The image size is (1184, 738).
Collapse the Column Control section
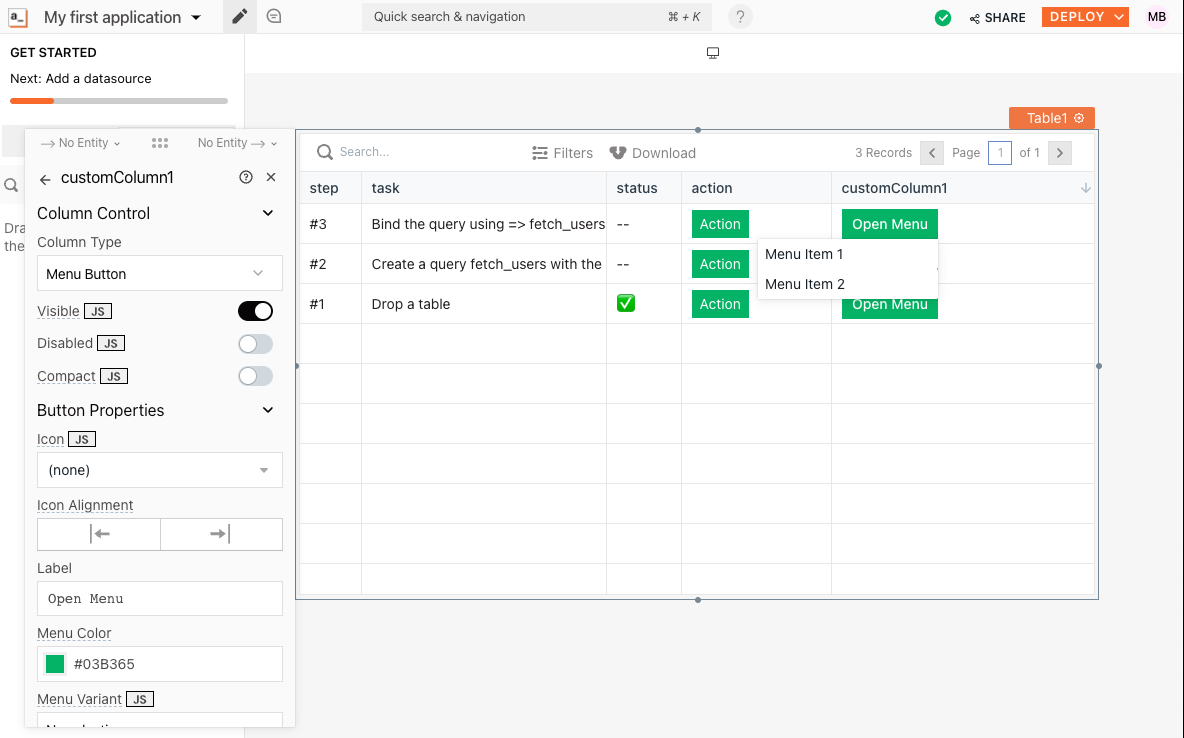click(267, 213)
